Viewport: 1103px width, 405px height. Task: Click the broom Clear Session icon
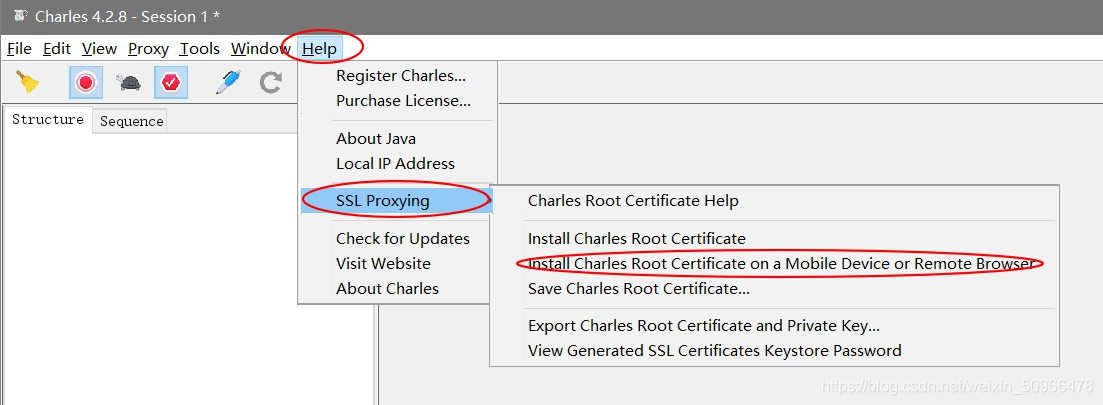point(27,82)
